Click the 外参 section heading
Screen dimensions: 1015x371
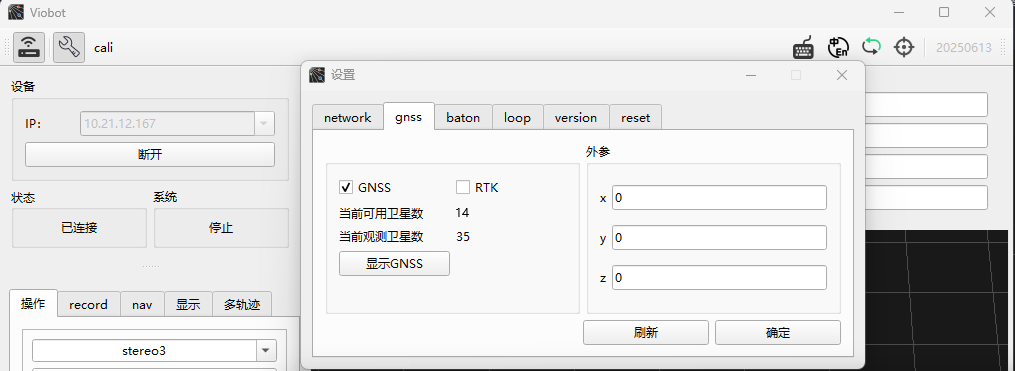(x=598, y=152)
